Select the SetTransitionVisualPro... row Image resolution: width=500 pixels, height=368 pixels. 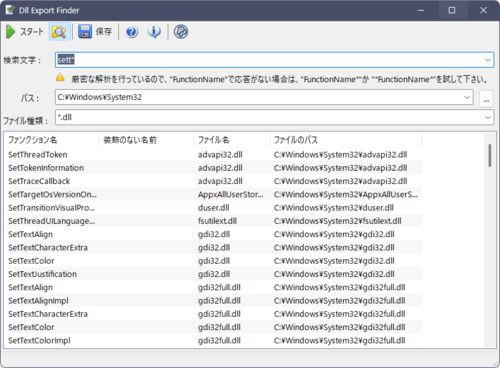213,208
